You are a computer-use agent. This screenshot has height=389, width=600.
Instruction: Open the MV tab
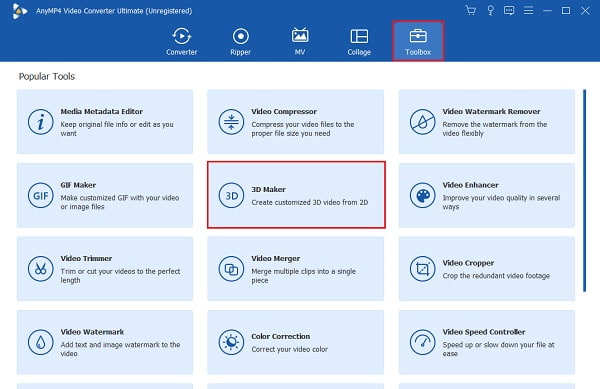coord(300,42)
